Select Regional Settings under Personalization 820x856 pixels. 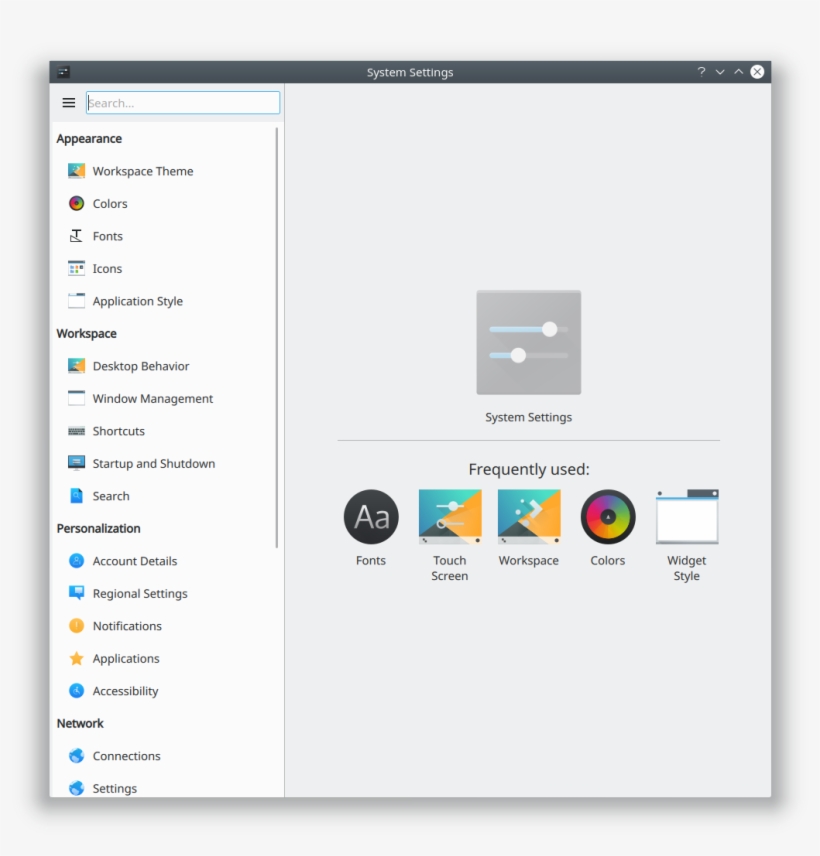[140, 593]
